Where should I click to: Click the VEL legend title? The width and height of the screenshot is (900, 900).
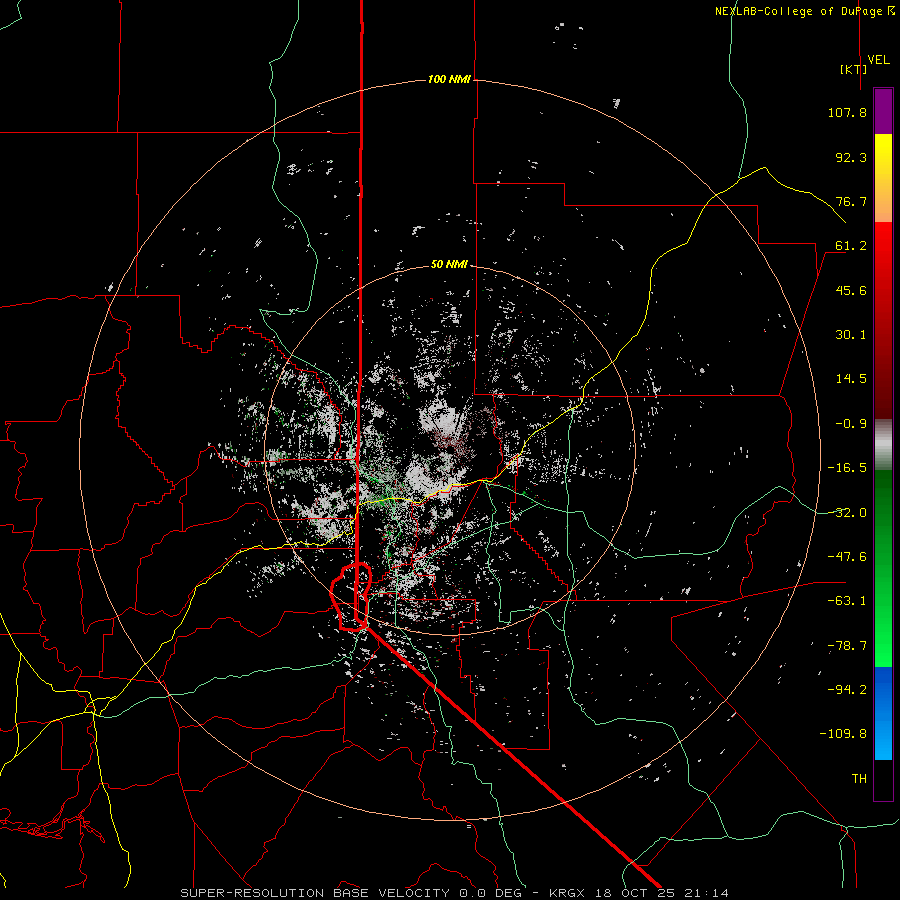879,60
